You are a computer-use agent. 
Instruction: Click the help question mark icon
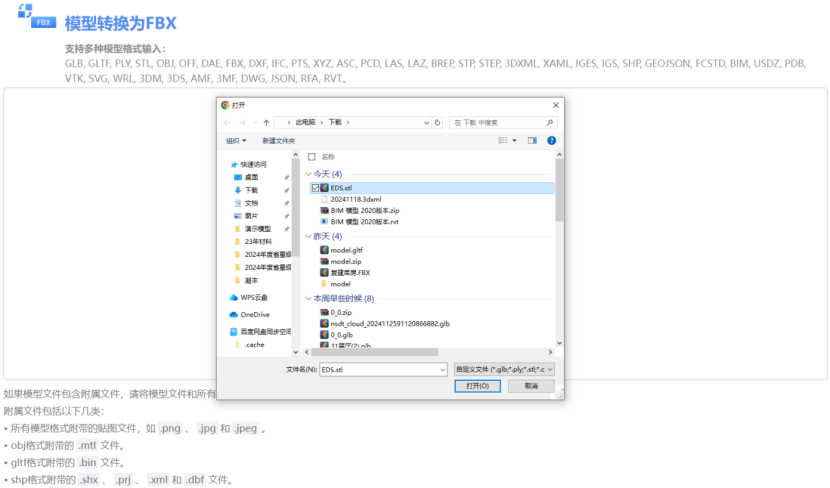click(x=551, y=141)
